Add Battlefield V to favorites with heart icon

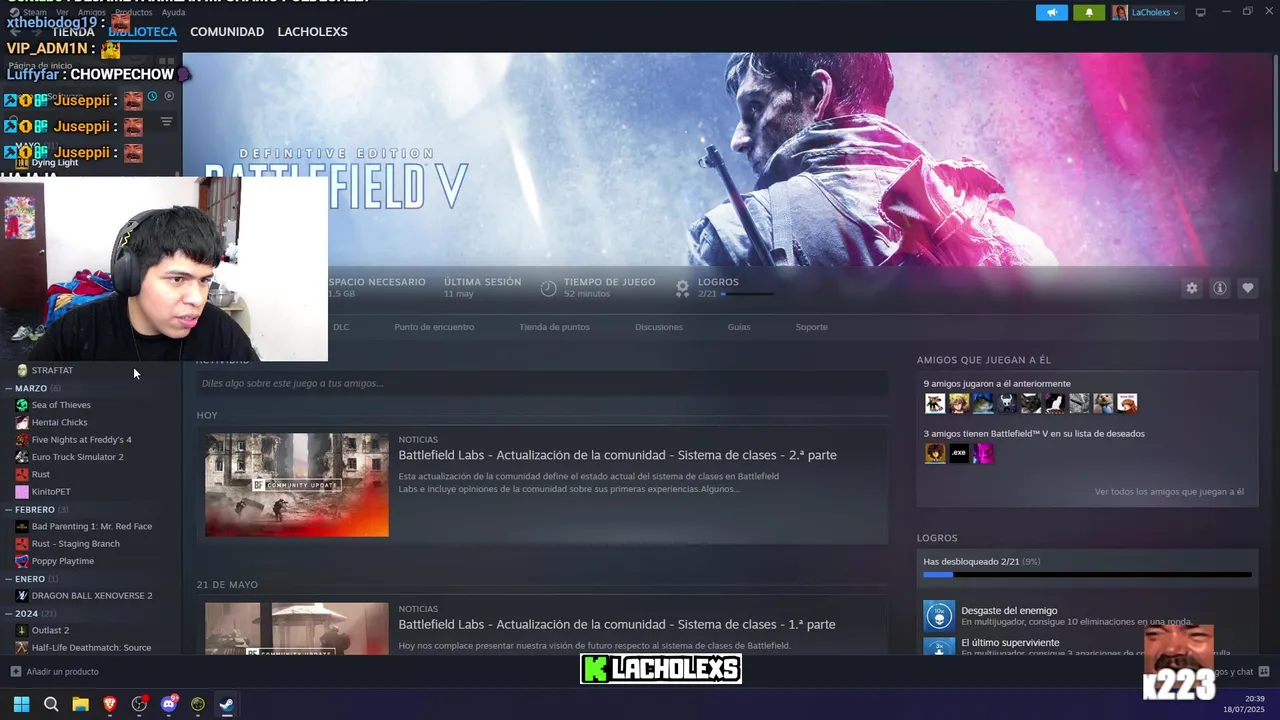pos(1248,288)
